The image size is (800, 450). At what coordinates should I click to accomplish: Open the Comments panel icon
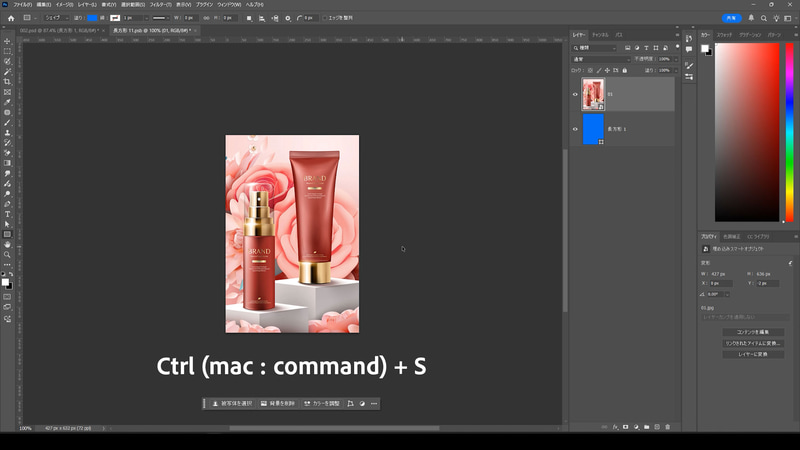[x=689, y=49]
